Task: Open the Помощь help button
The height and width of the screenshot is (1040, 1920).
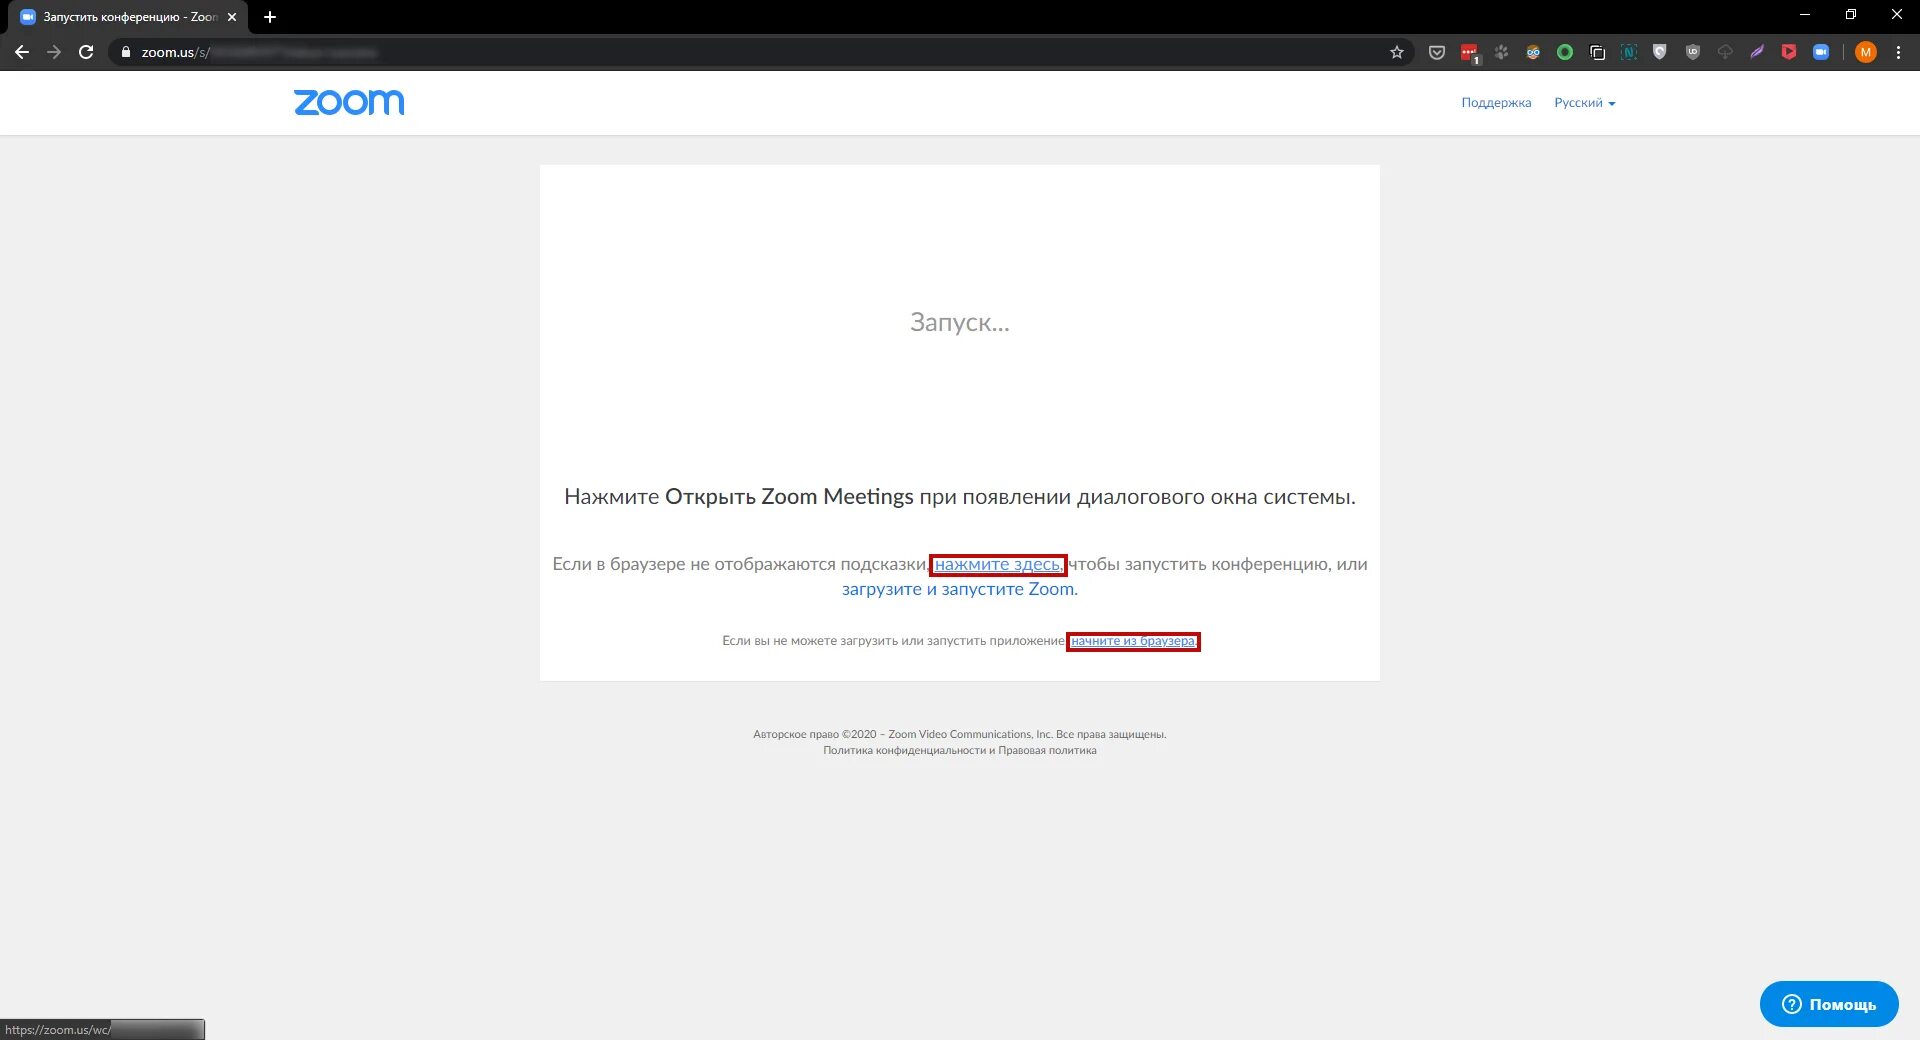Action: coord(1829,1004)
